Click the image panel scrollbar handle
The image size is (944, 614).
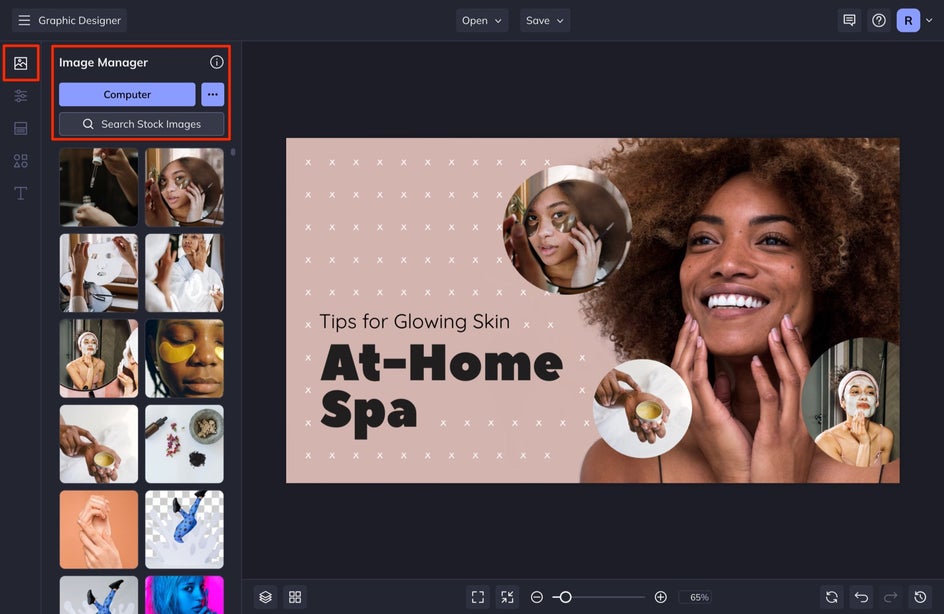coord(233,152)
